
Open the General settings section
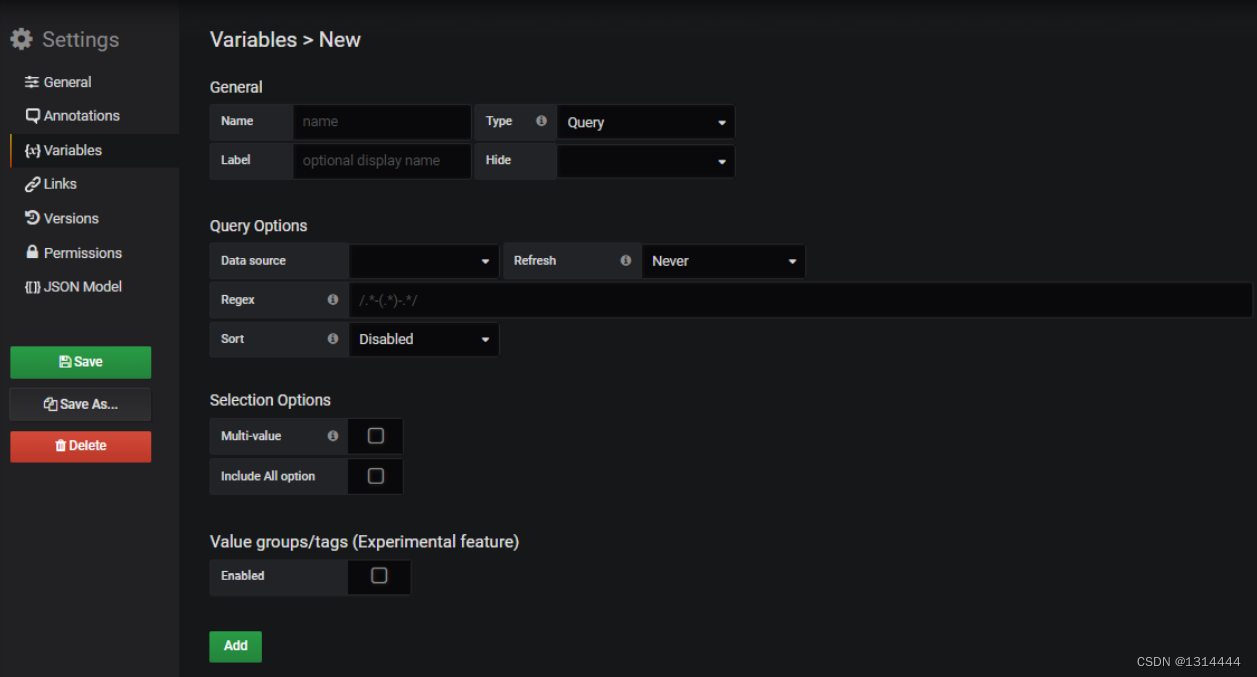click(58, 82)
